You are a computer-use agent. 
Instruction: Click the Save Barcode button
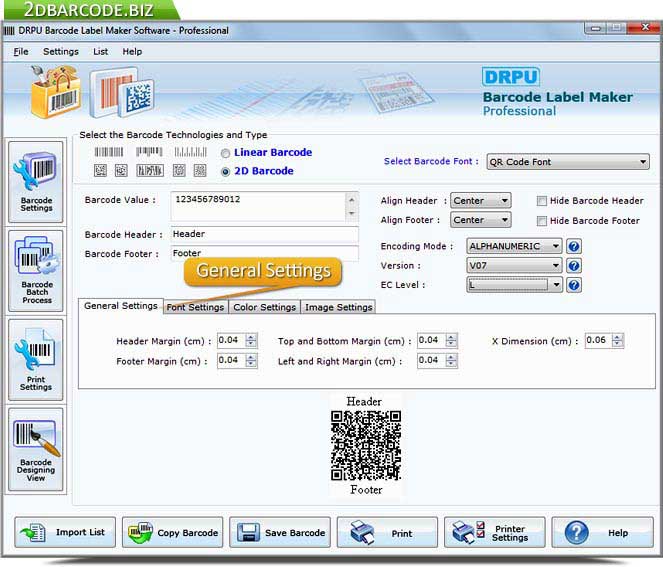280,532
